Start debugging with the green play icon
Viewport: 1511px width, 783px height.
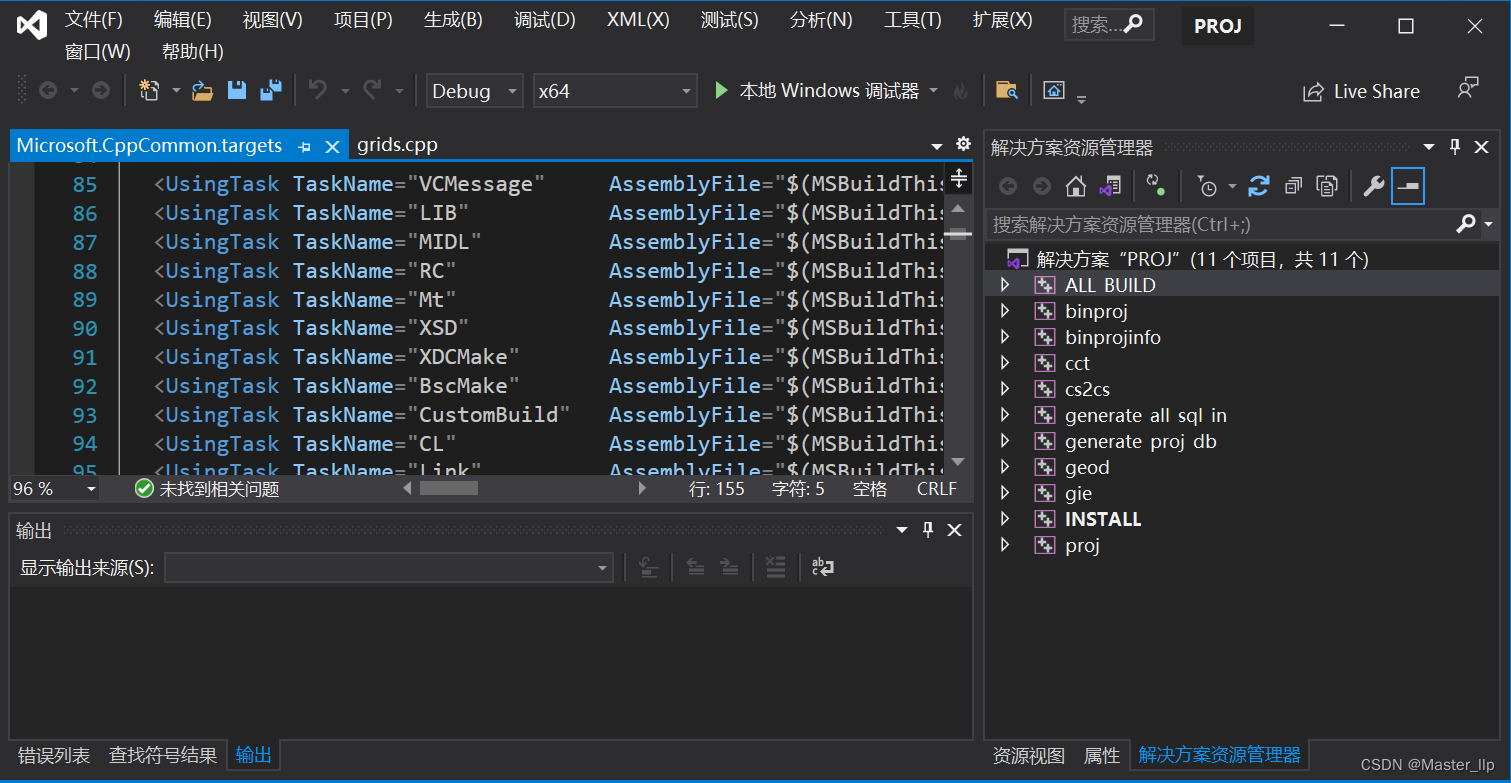pos(721,91)
